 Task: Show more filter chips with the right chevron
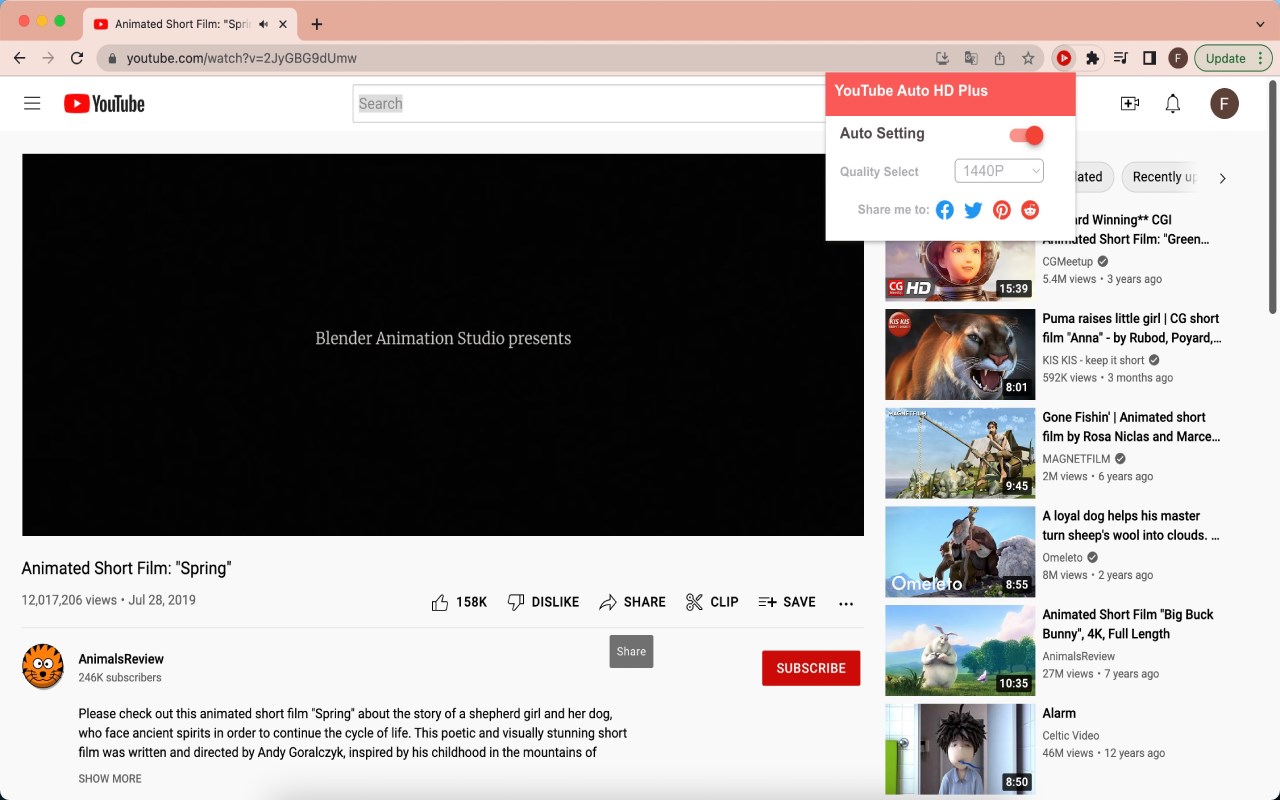[1222, 178]
